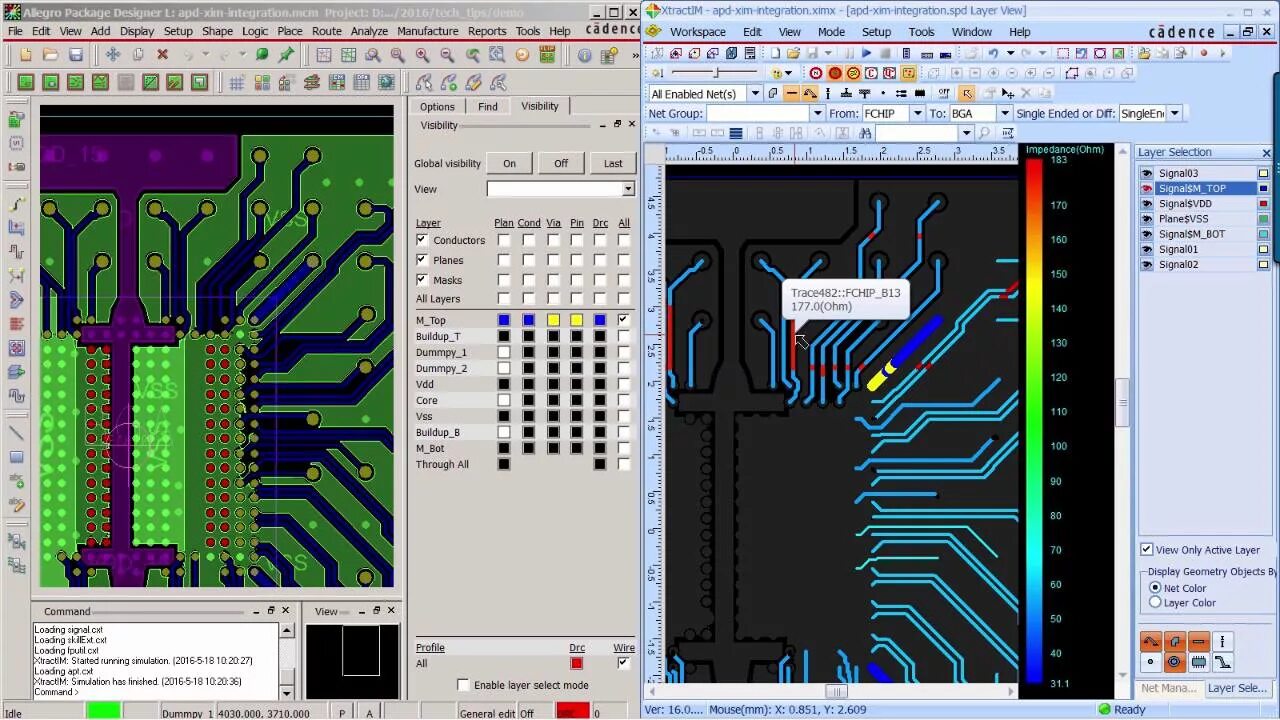Uncheck the M_Top All checkbox
Screen dimensions: 1280x720
coord(624,320)
